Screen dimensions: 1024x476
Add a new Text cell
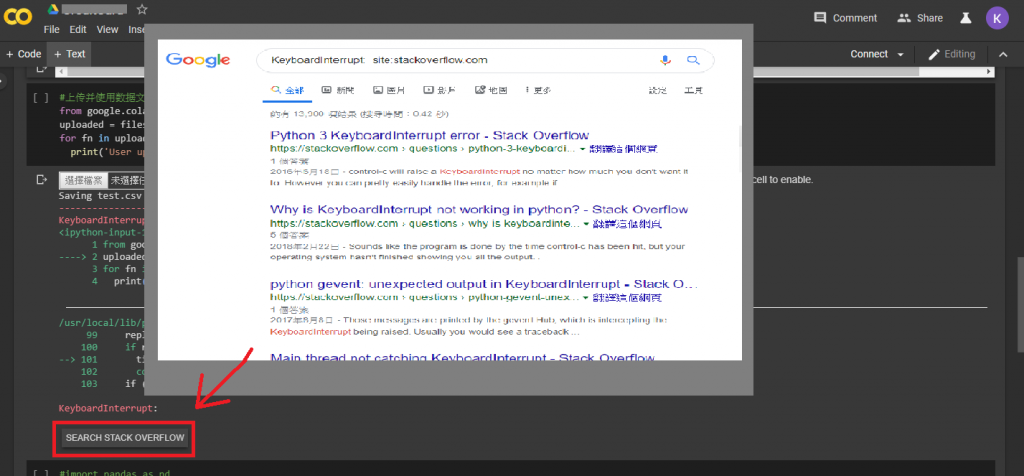click(69, 54)
